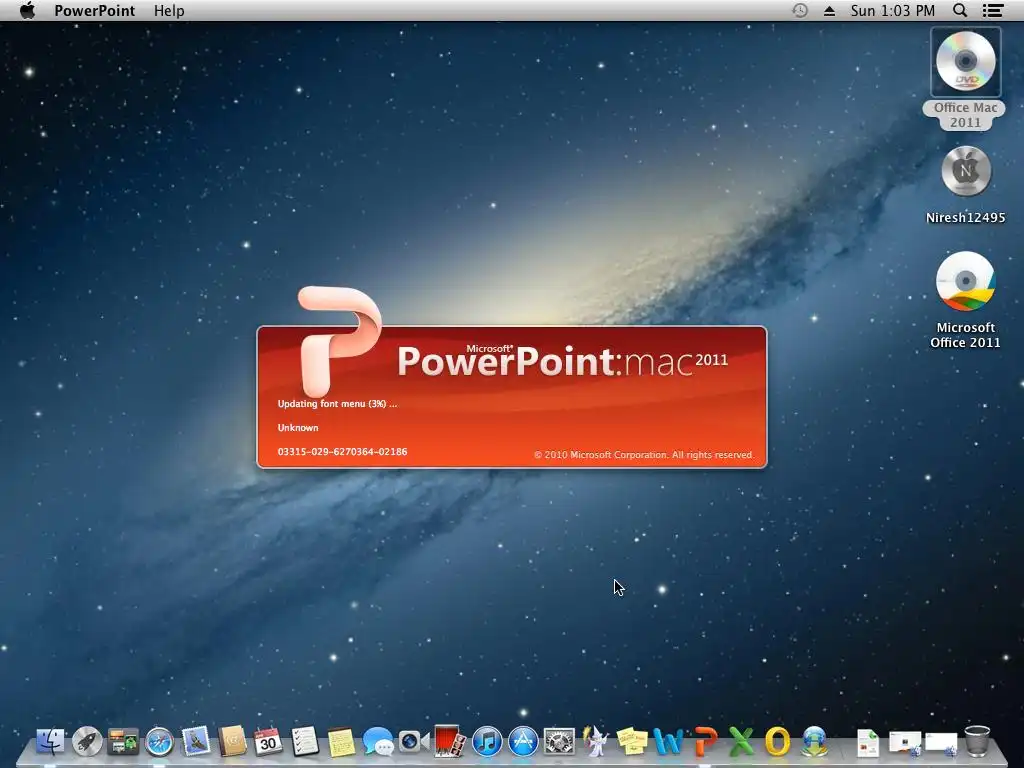The height and width of the screenshot is (768, 1024).
Task: Open Spotlight search magnifier
Action: tap(960, 10)
